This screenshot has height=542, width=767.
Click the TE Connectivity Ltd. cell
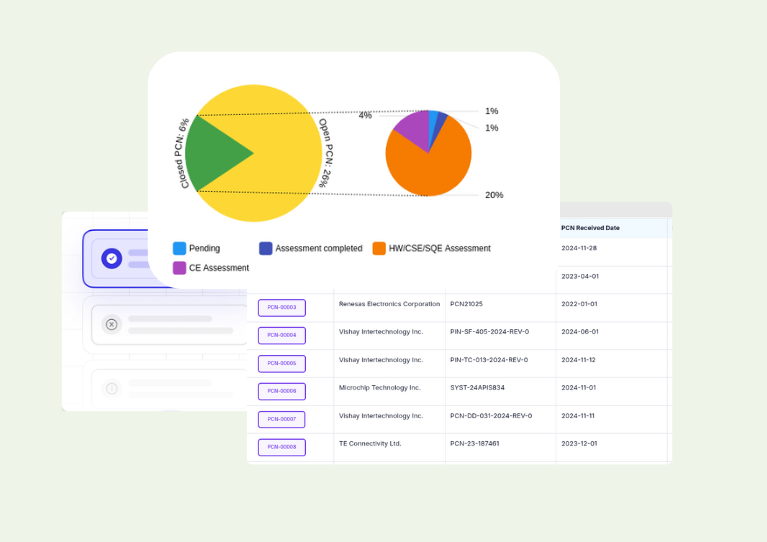coord(370,444)
